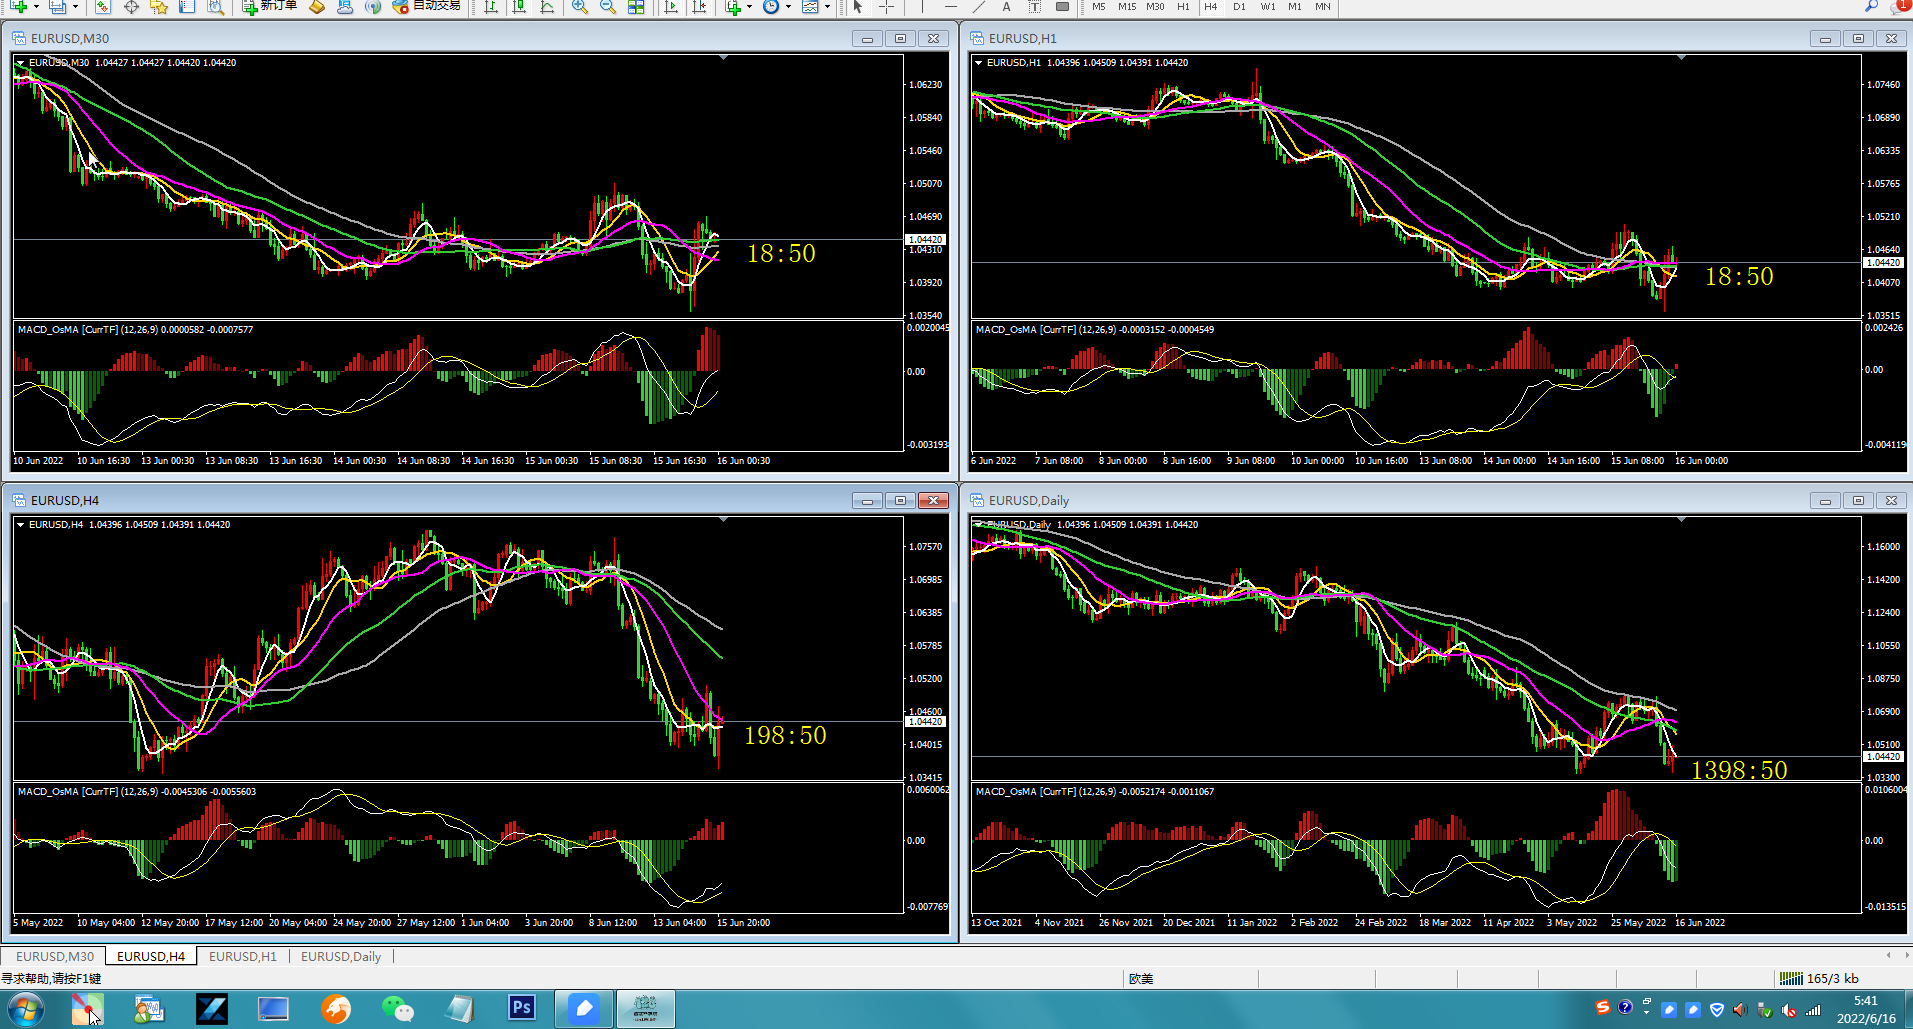The height and width of the screenshot is (1029, 1913).
Task: Toggle the H4 timeframe button
Action: [1211, 7]
